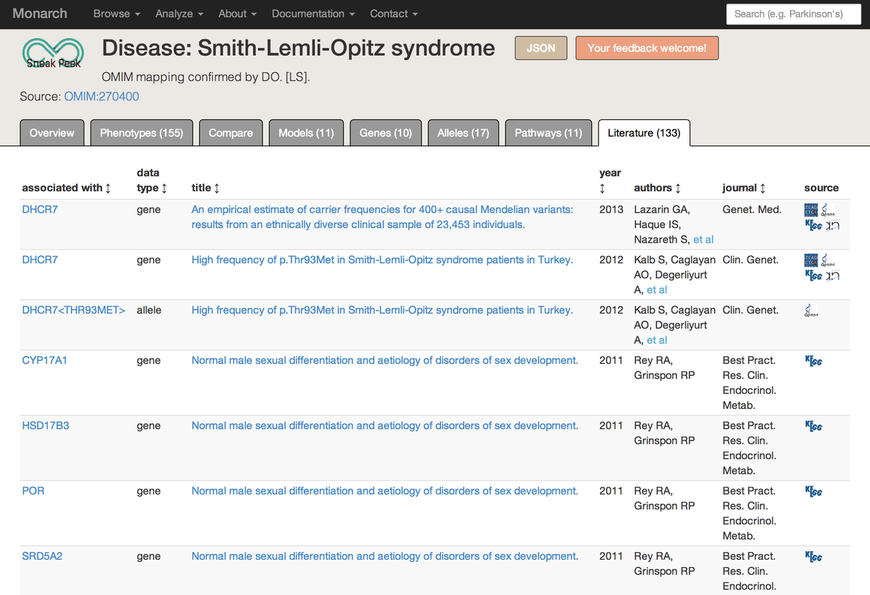The image size is (870, 595).
Task: Click KEGG source icon in POR row
Action: point(813,491)
